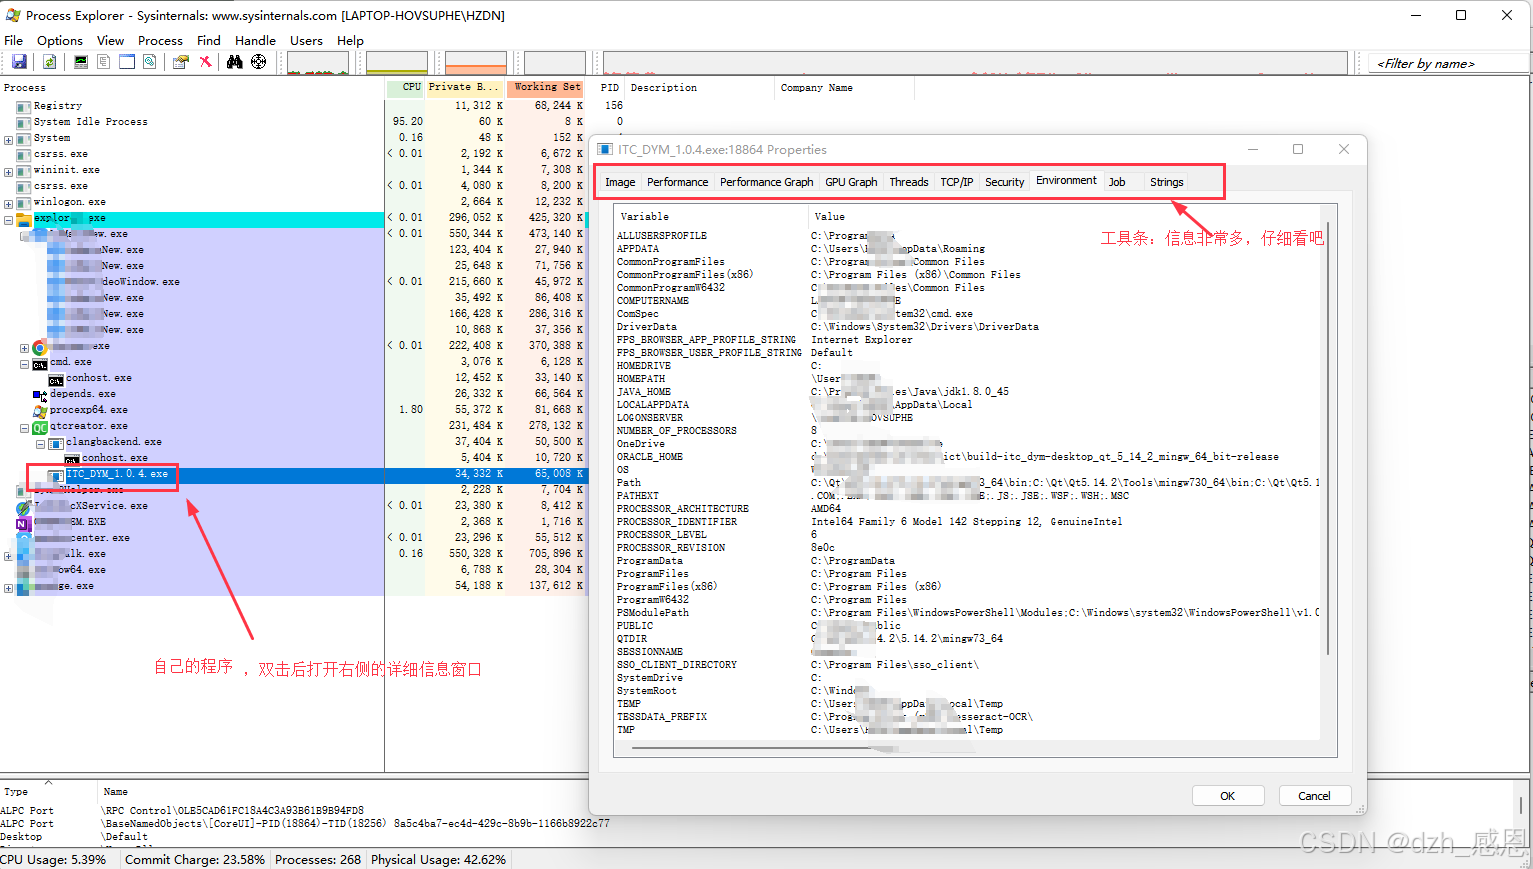
Task: Select the PROCESSOR_IDENTIFIER variable row
Action: point(967,522)
